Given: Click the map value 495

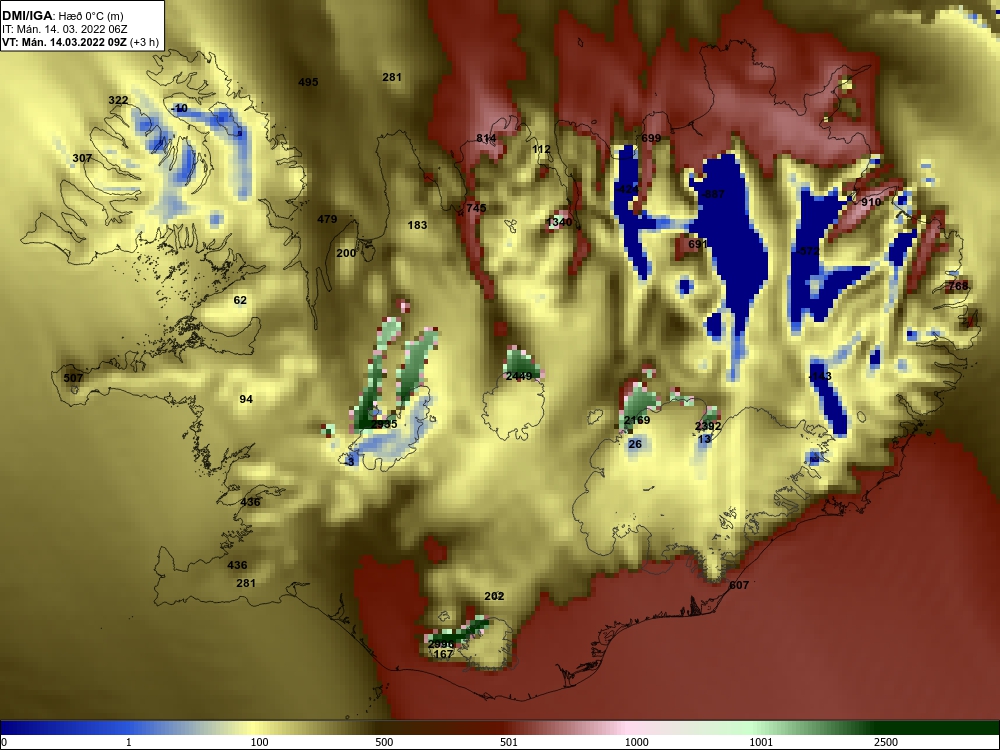Looking at the screenshot, I should click(x=308, y=82).
